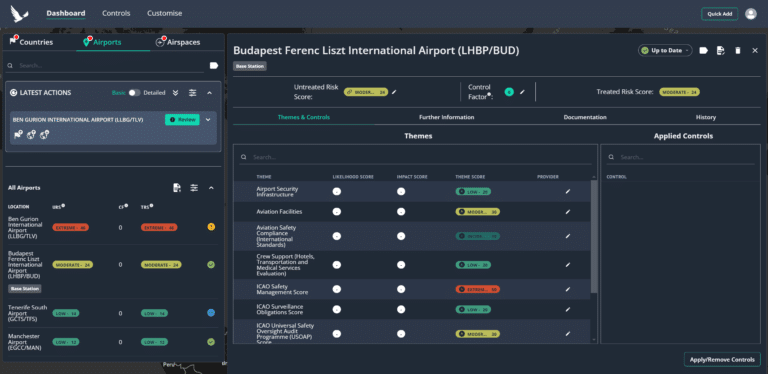Click Treated Risk Score Moderate badge
768x374 pixels.
point(679,92)
